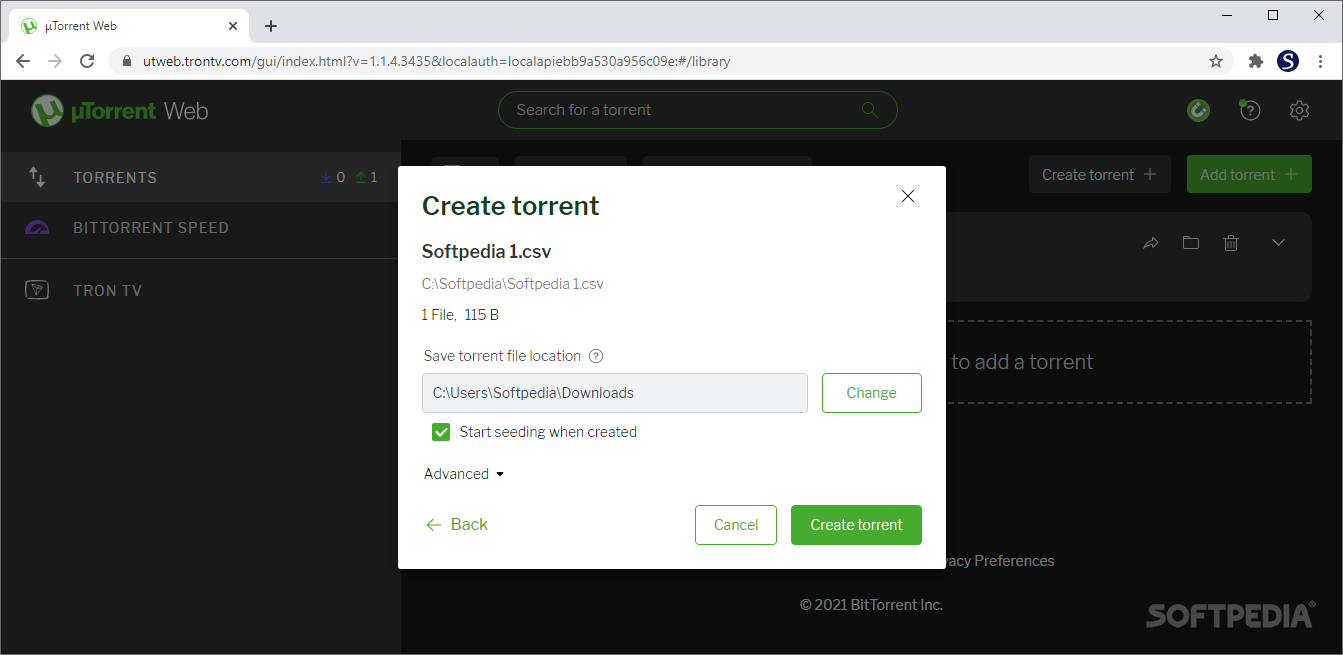Open BITTORRENT SPEED in the sidebar

[x=200, y=228]
